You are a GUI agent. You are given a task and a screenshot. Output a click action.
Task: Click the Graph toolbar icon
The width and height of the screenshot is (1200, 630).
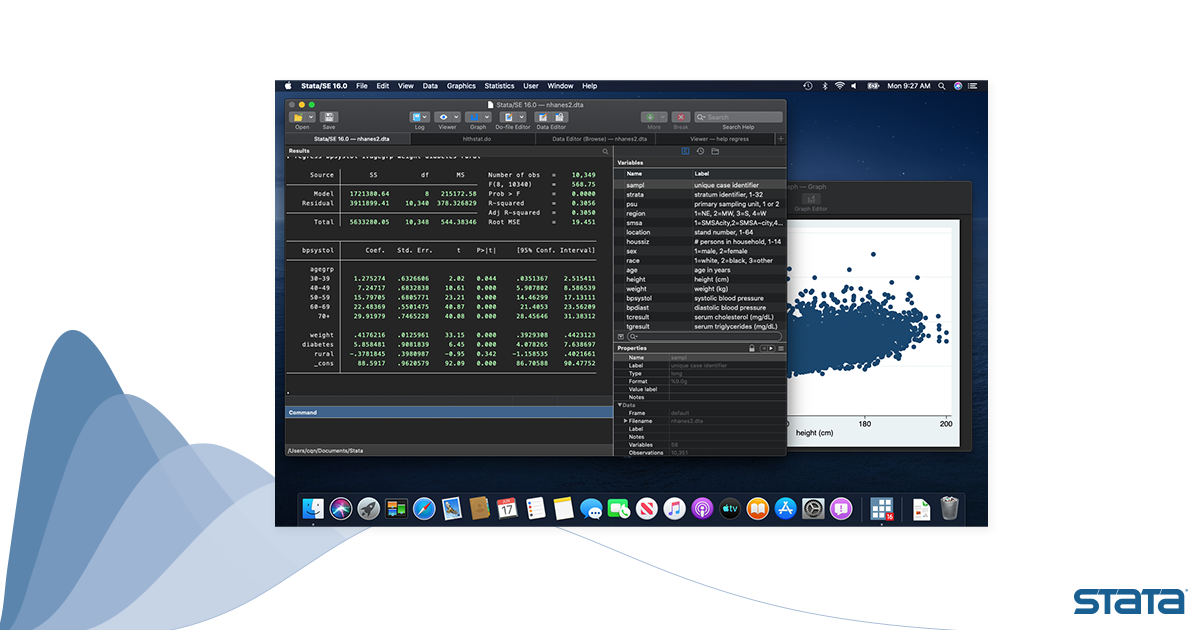click(474, 117)
